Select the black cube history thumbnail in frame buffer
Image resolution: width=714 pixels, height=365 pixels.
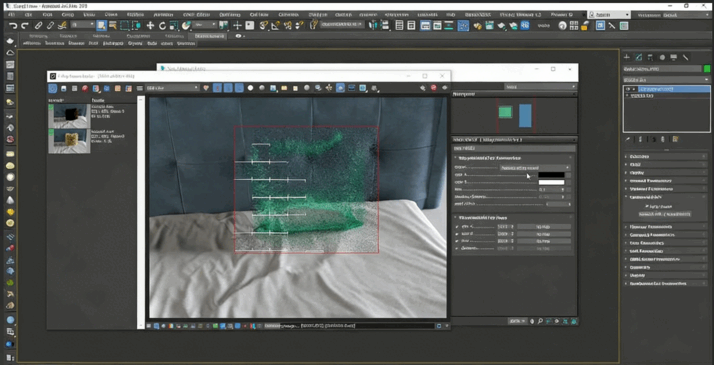tap(69, 116)
